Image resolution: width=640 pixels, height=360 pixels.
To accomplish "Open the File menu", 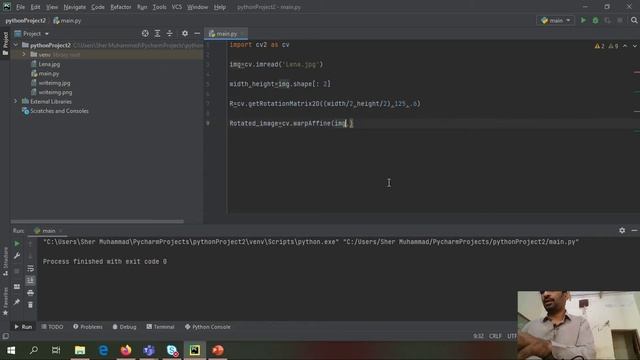I will pyautogui.click(x=20, y=7).
